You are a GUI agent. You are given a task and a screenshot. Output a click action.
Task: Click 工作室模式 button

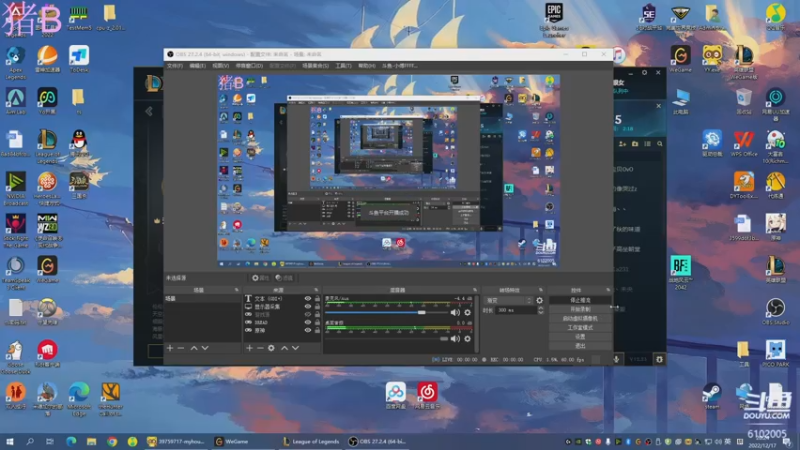(581, 328)
